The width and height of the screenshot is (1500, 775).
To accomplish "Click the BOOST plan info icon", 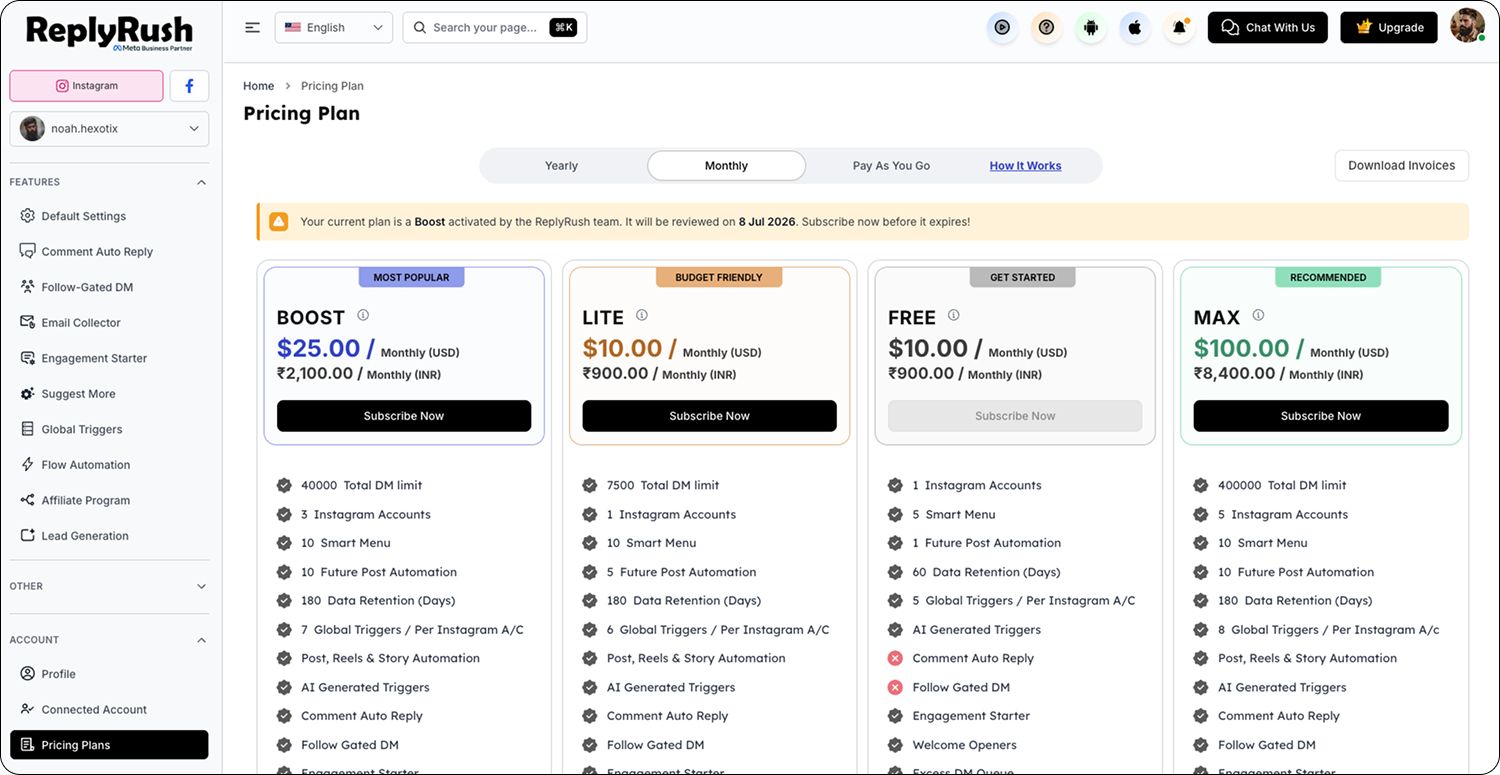I will pos(363,315).
